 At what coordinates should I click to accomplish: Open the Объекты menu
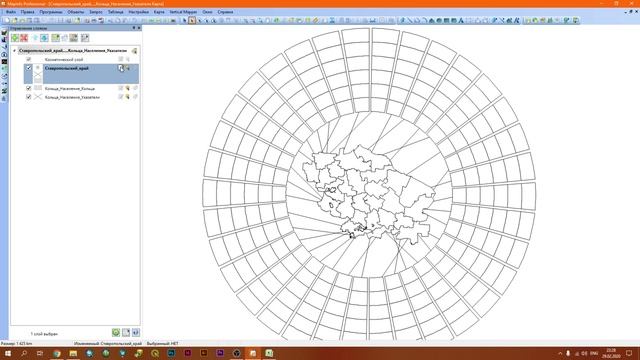(x=76, y=12)
